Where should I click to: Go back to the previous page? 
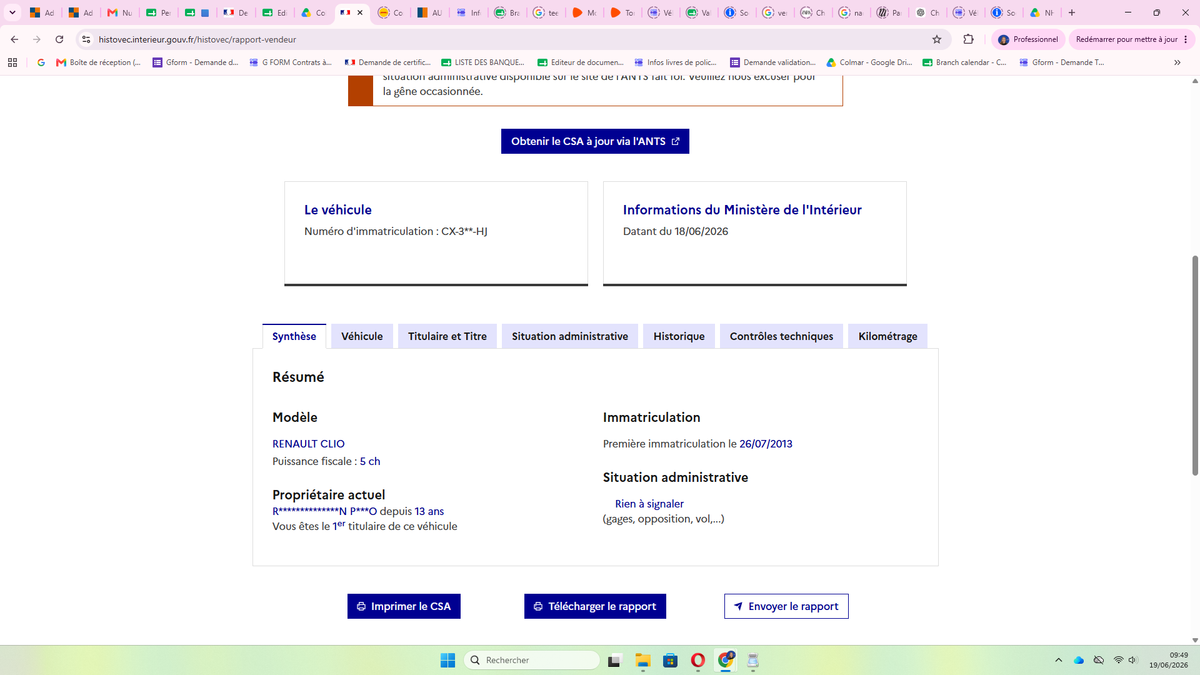click(x=14, y=39)
